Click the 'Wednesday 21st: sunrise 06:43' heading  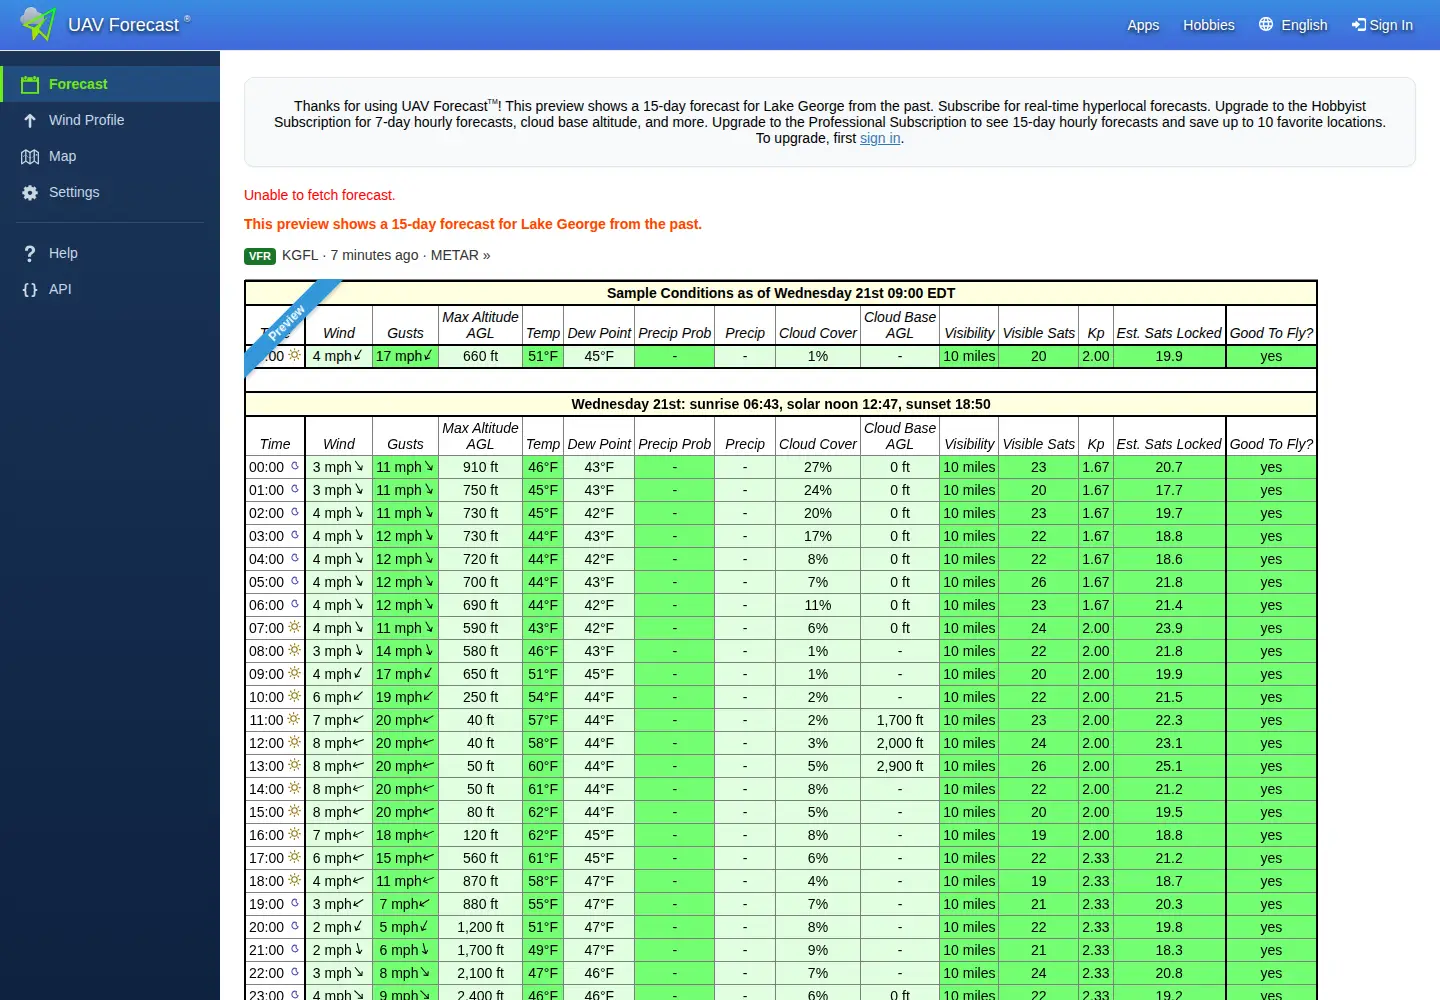tap(781, 404)
